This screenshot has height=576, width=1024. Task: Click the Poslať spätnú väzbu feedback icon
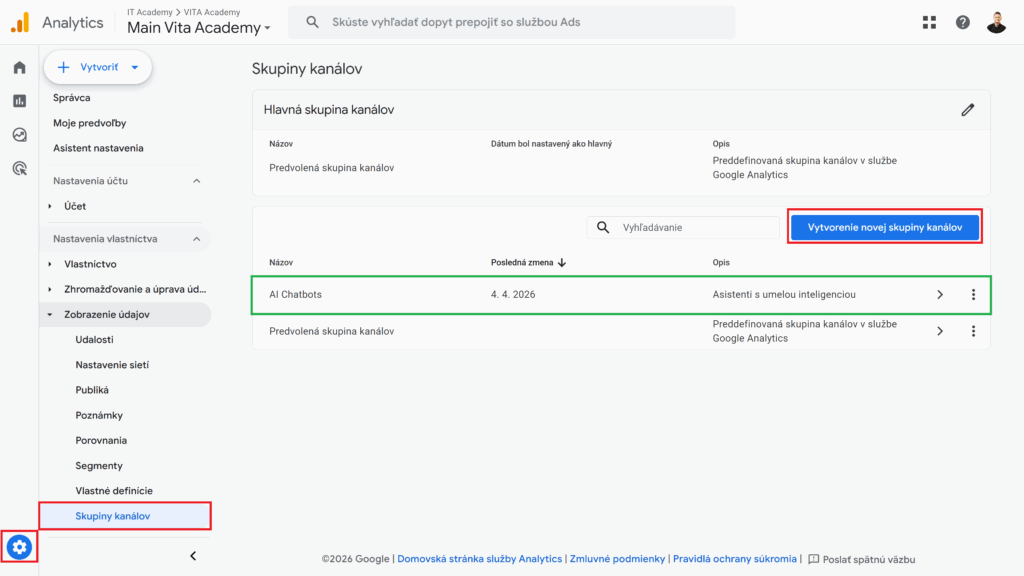coord(814,559)
